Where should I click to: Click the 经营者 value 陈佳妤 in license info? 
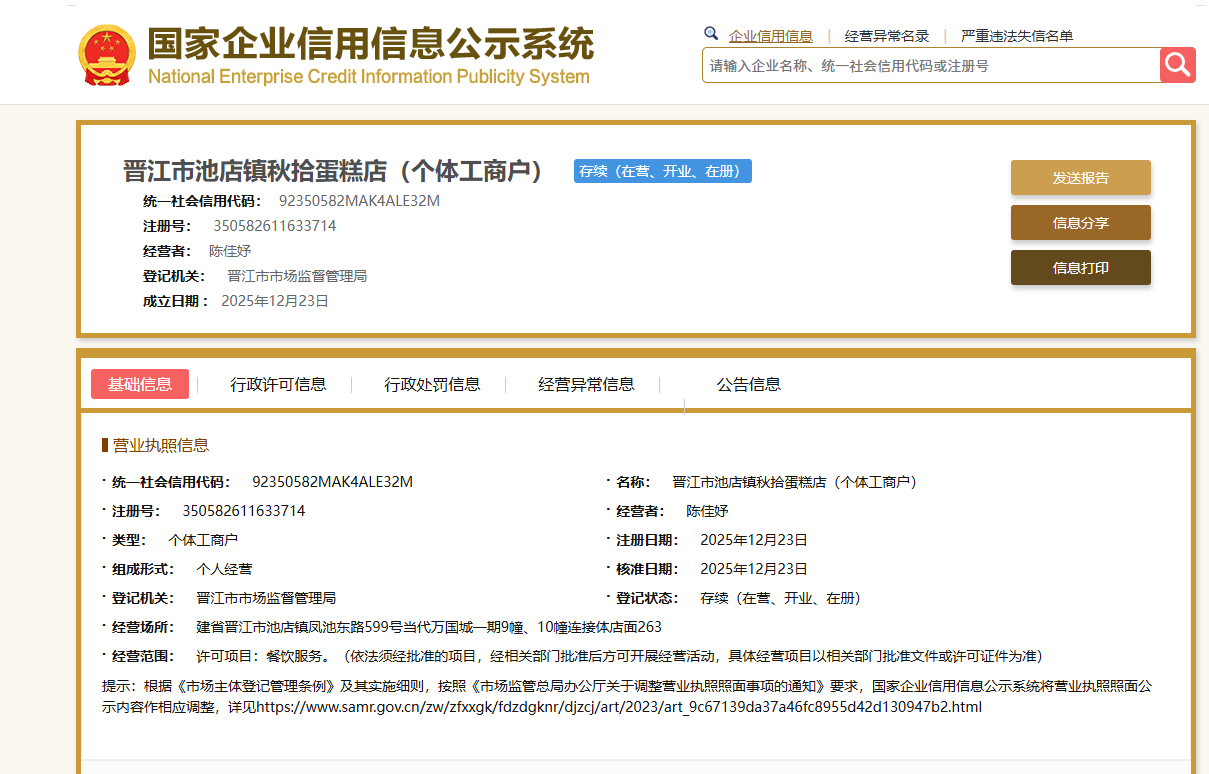[707, 511]
